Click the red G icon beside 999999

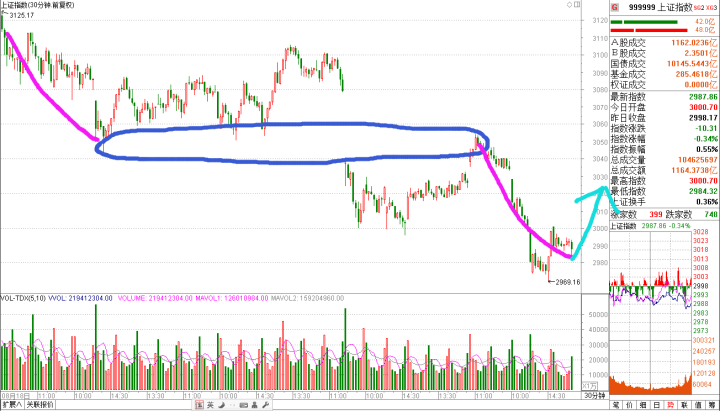(614, 6)
